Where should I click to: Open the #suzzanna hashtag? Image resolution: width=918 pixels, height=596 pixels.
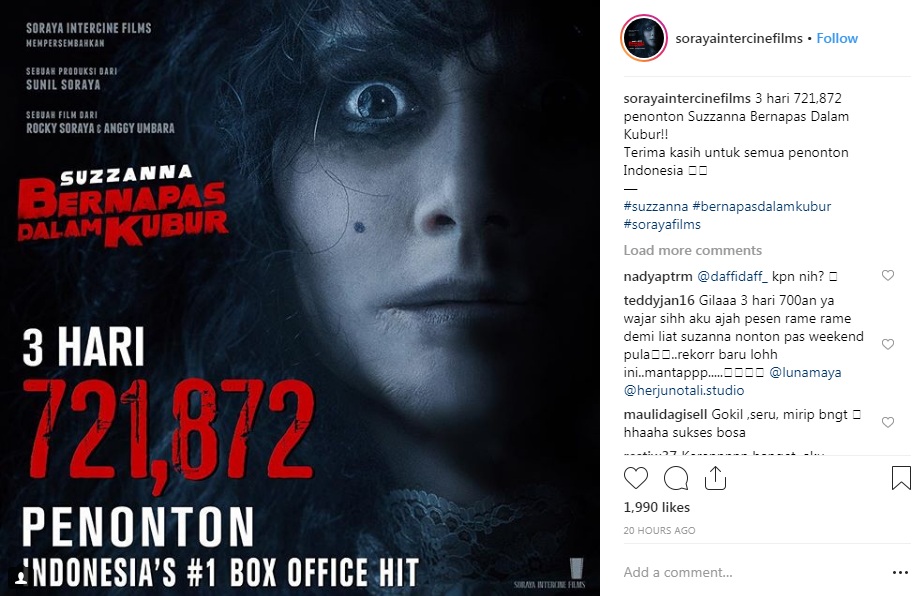click(656, 206)
